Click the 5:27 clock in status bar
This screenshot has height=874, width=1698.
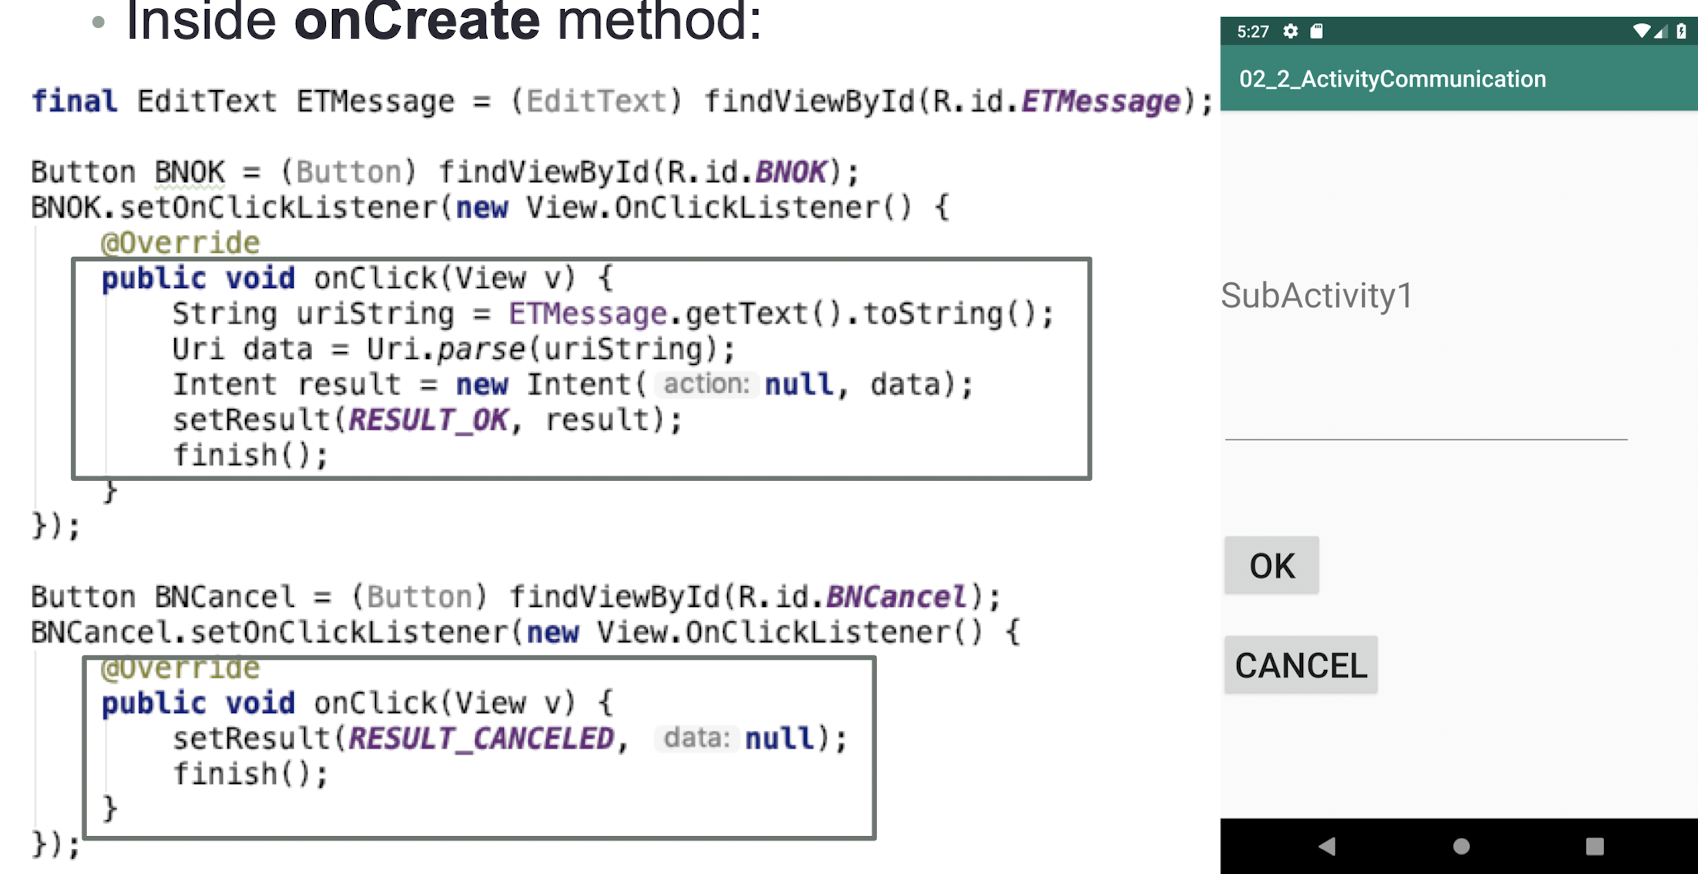pyautogui.click(x=1252, y=31)
